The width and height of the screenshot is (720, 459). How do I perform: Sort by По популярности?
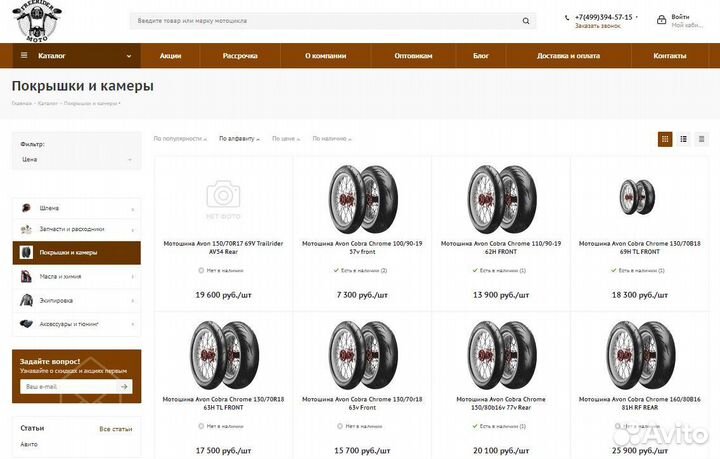[180, 139]
